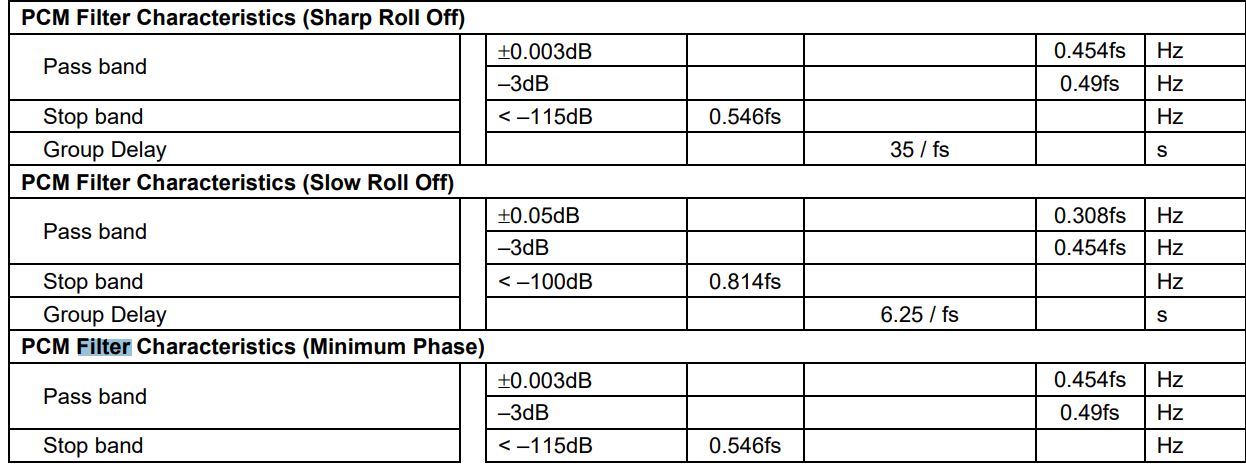The height and width of the screenshot is (471, 1246).
Task: Select the ±0.05dB condition cell
Action: (x=538, y=216)
